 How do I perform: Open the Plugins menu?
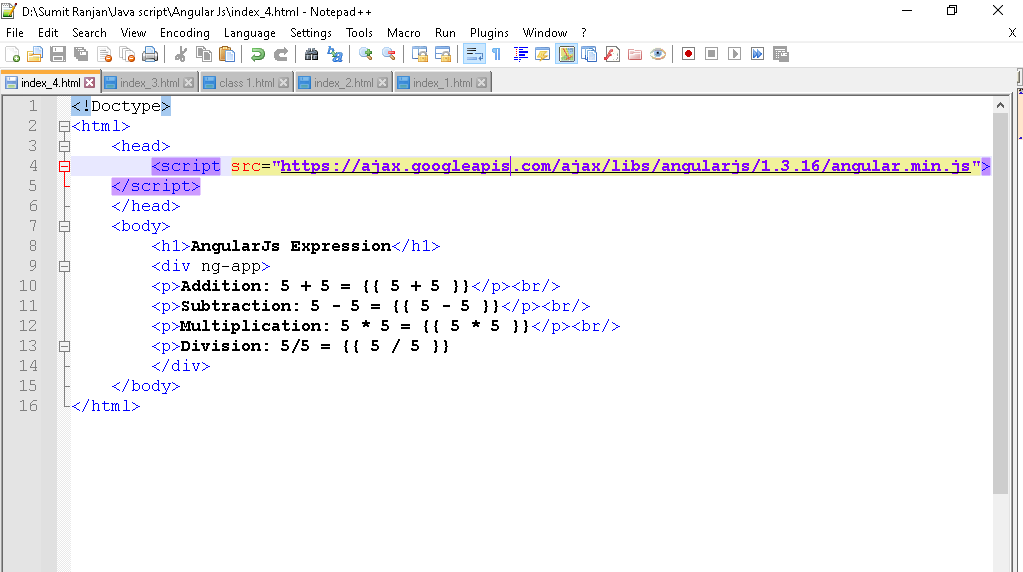[489, 33]
